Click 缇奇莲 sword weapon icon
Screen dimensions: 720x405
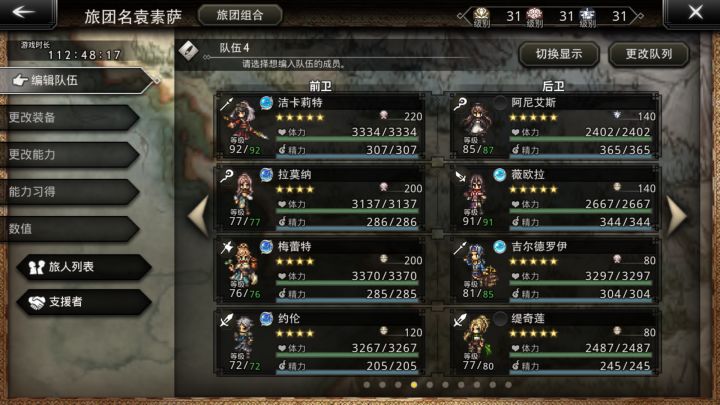pos(460,320)
